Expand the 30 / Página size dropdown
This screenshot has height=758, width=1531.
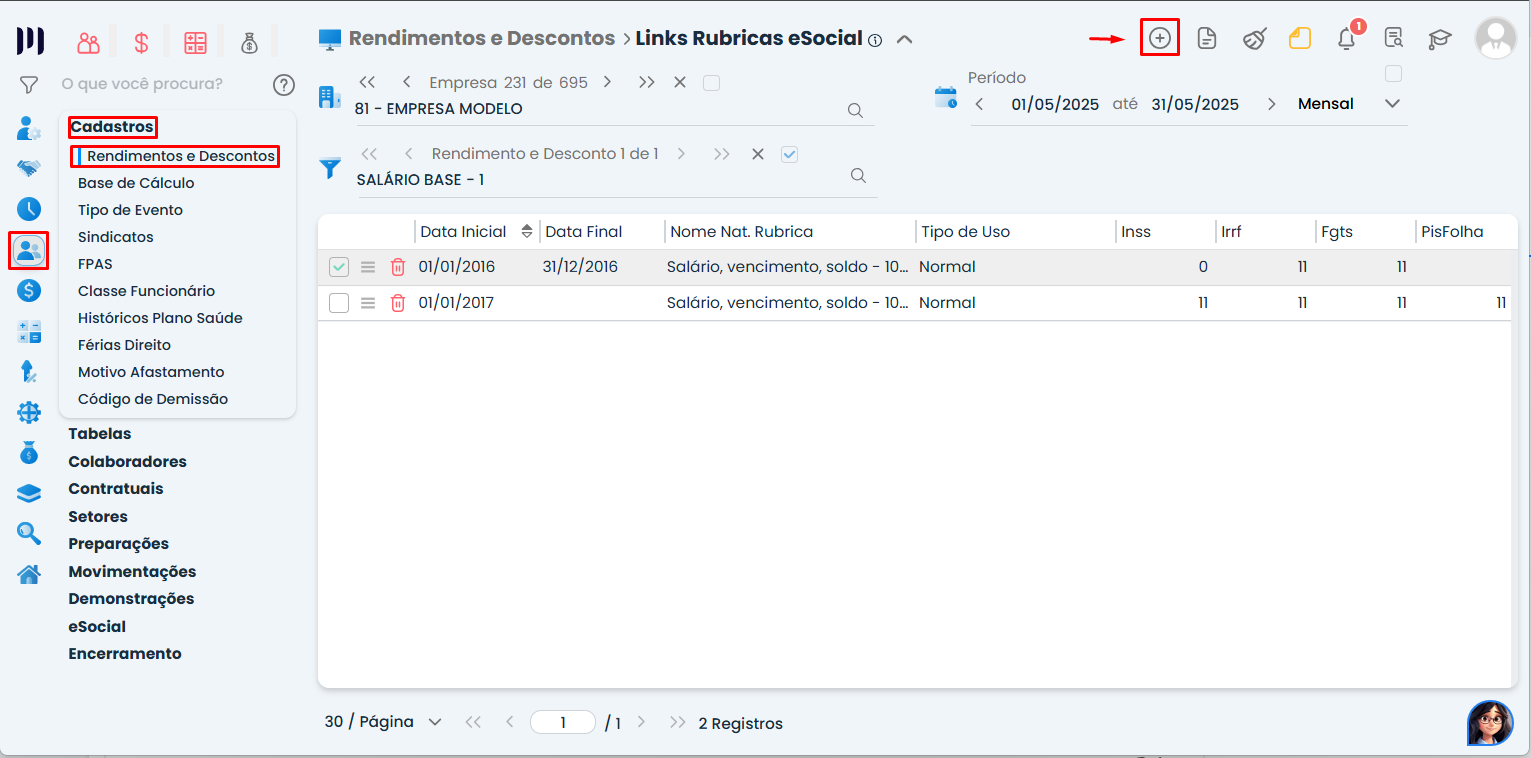434,722
